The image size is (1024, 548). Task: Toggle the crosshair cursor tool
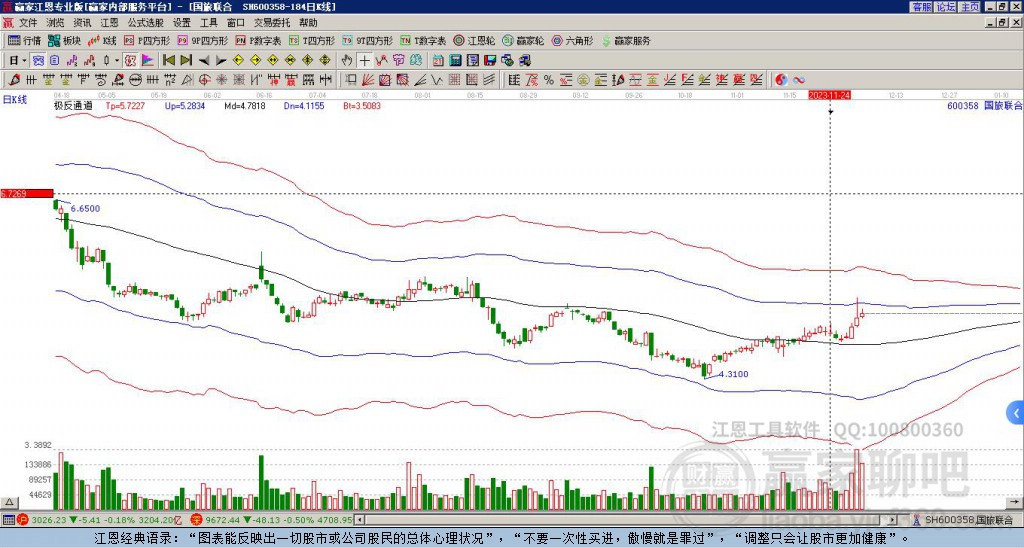(x=364, y=60)
